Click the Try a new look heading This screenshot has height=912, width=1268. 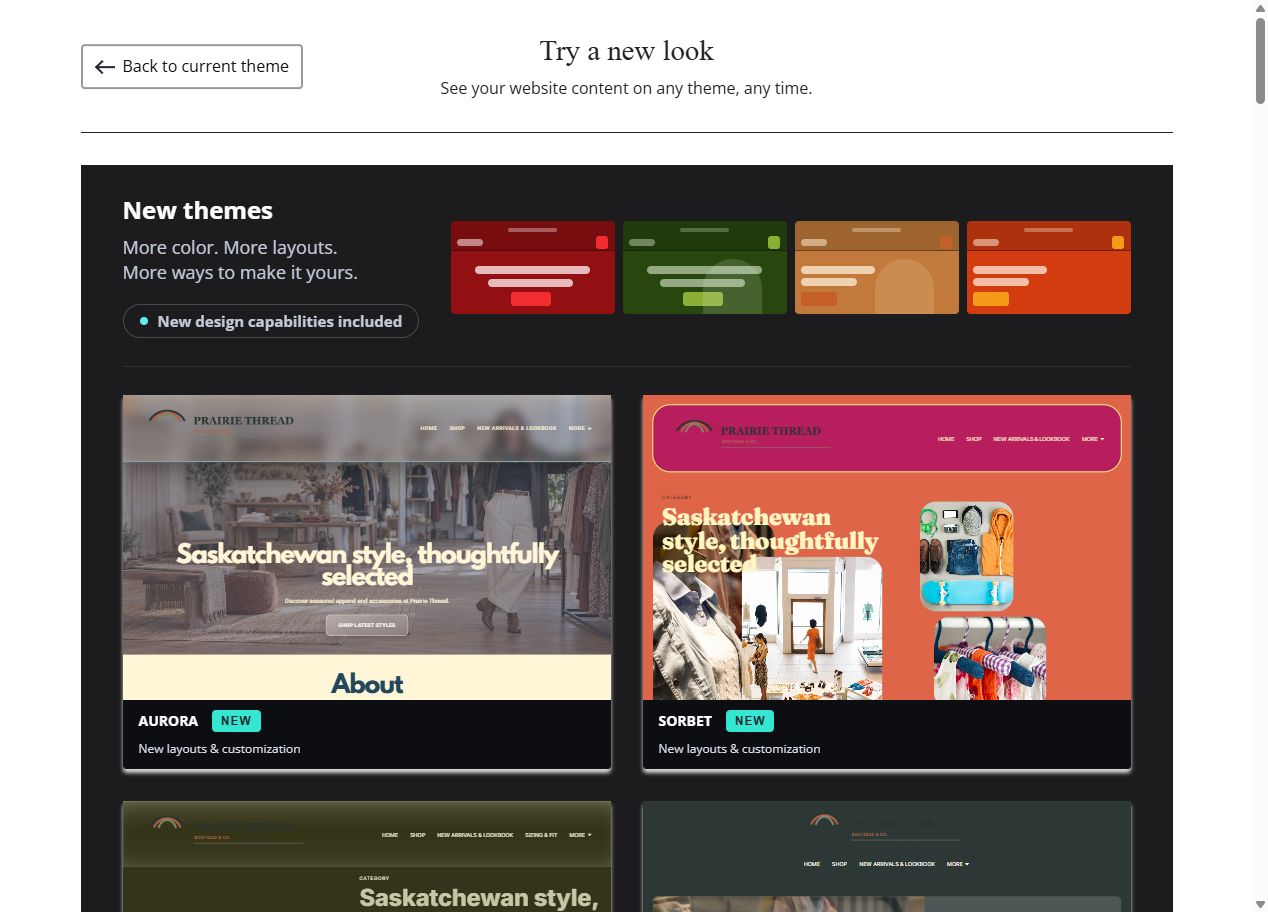tap(627, 51)
